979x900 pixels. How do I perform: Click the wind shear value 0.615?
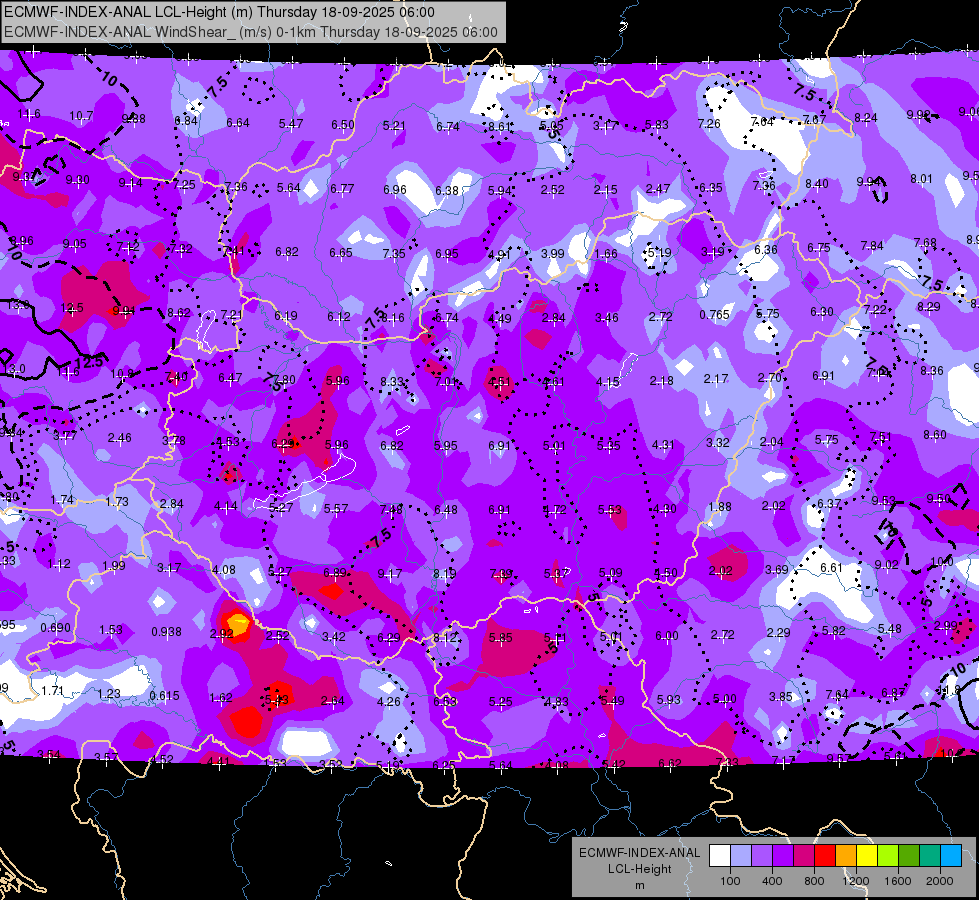(x=164, y=695)
